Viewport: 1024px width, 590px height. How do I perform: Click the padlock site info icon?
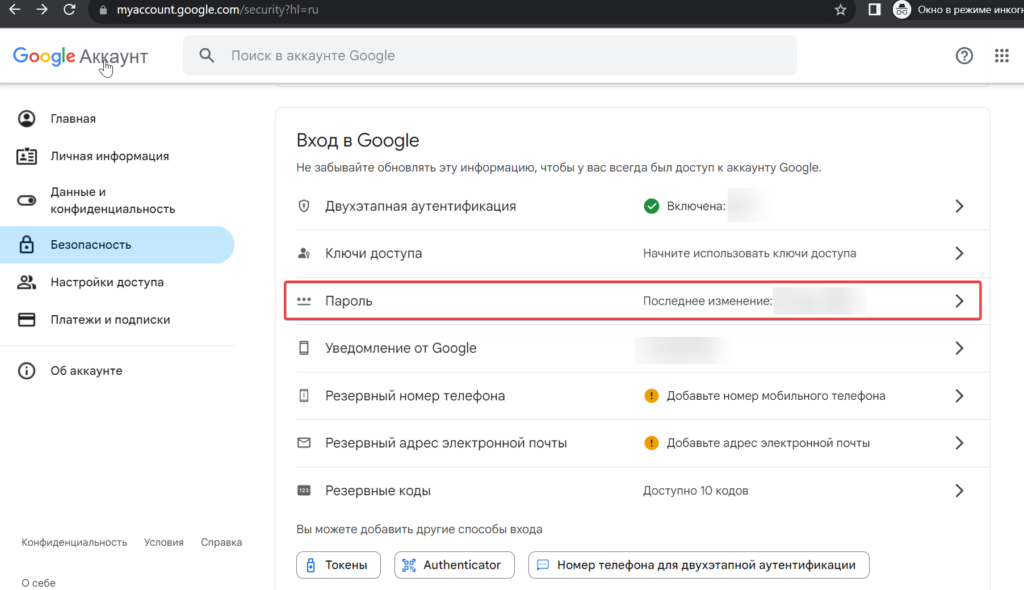[x=103, y=10]
